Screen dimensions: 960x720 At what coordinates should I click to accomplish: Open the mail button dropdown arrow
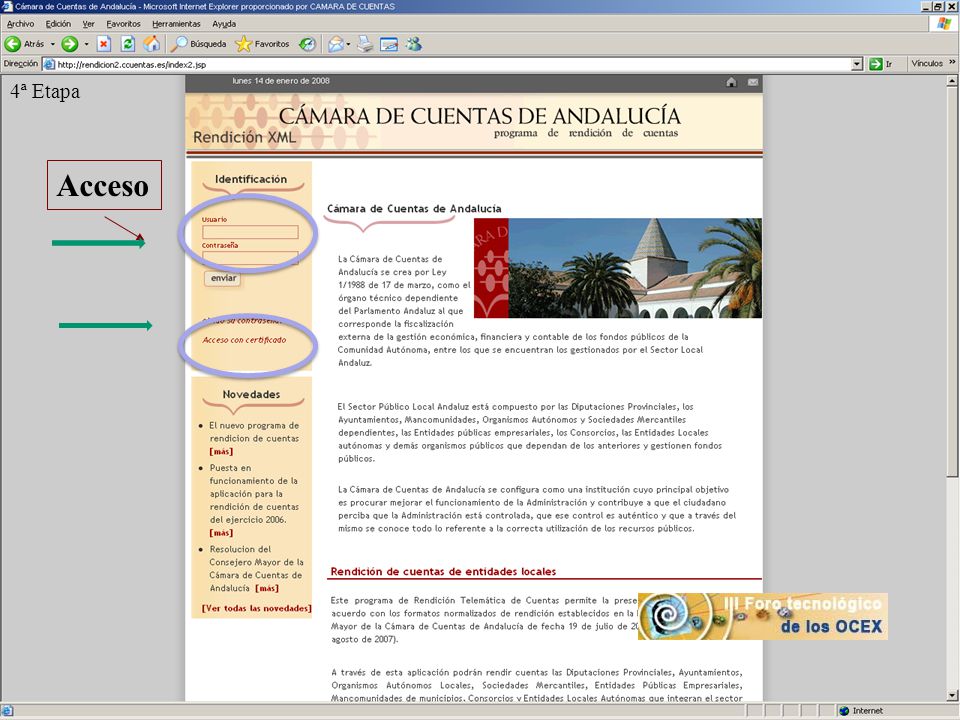(x=348, y=44)
